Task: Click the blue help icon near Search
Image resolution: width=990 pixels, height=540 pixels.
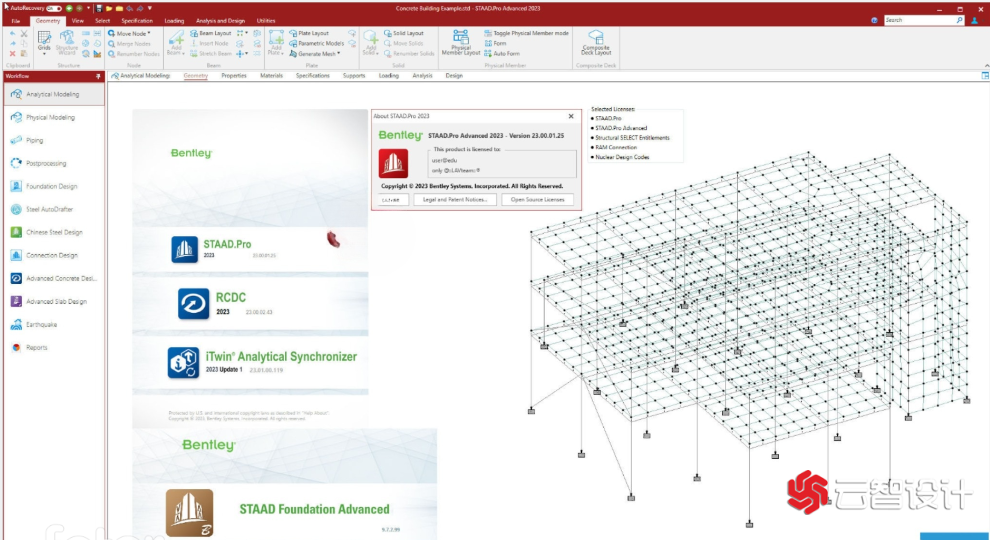Action: pyautogui.click(x=874, y=20)
